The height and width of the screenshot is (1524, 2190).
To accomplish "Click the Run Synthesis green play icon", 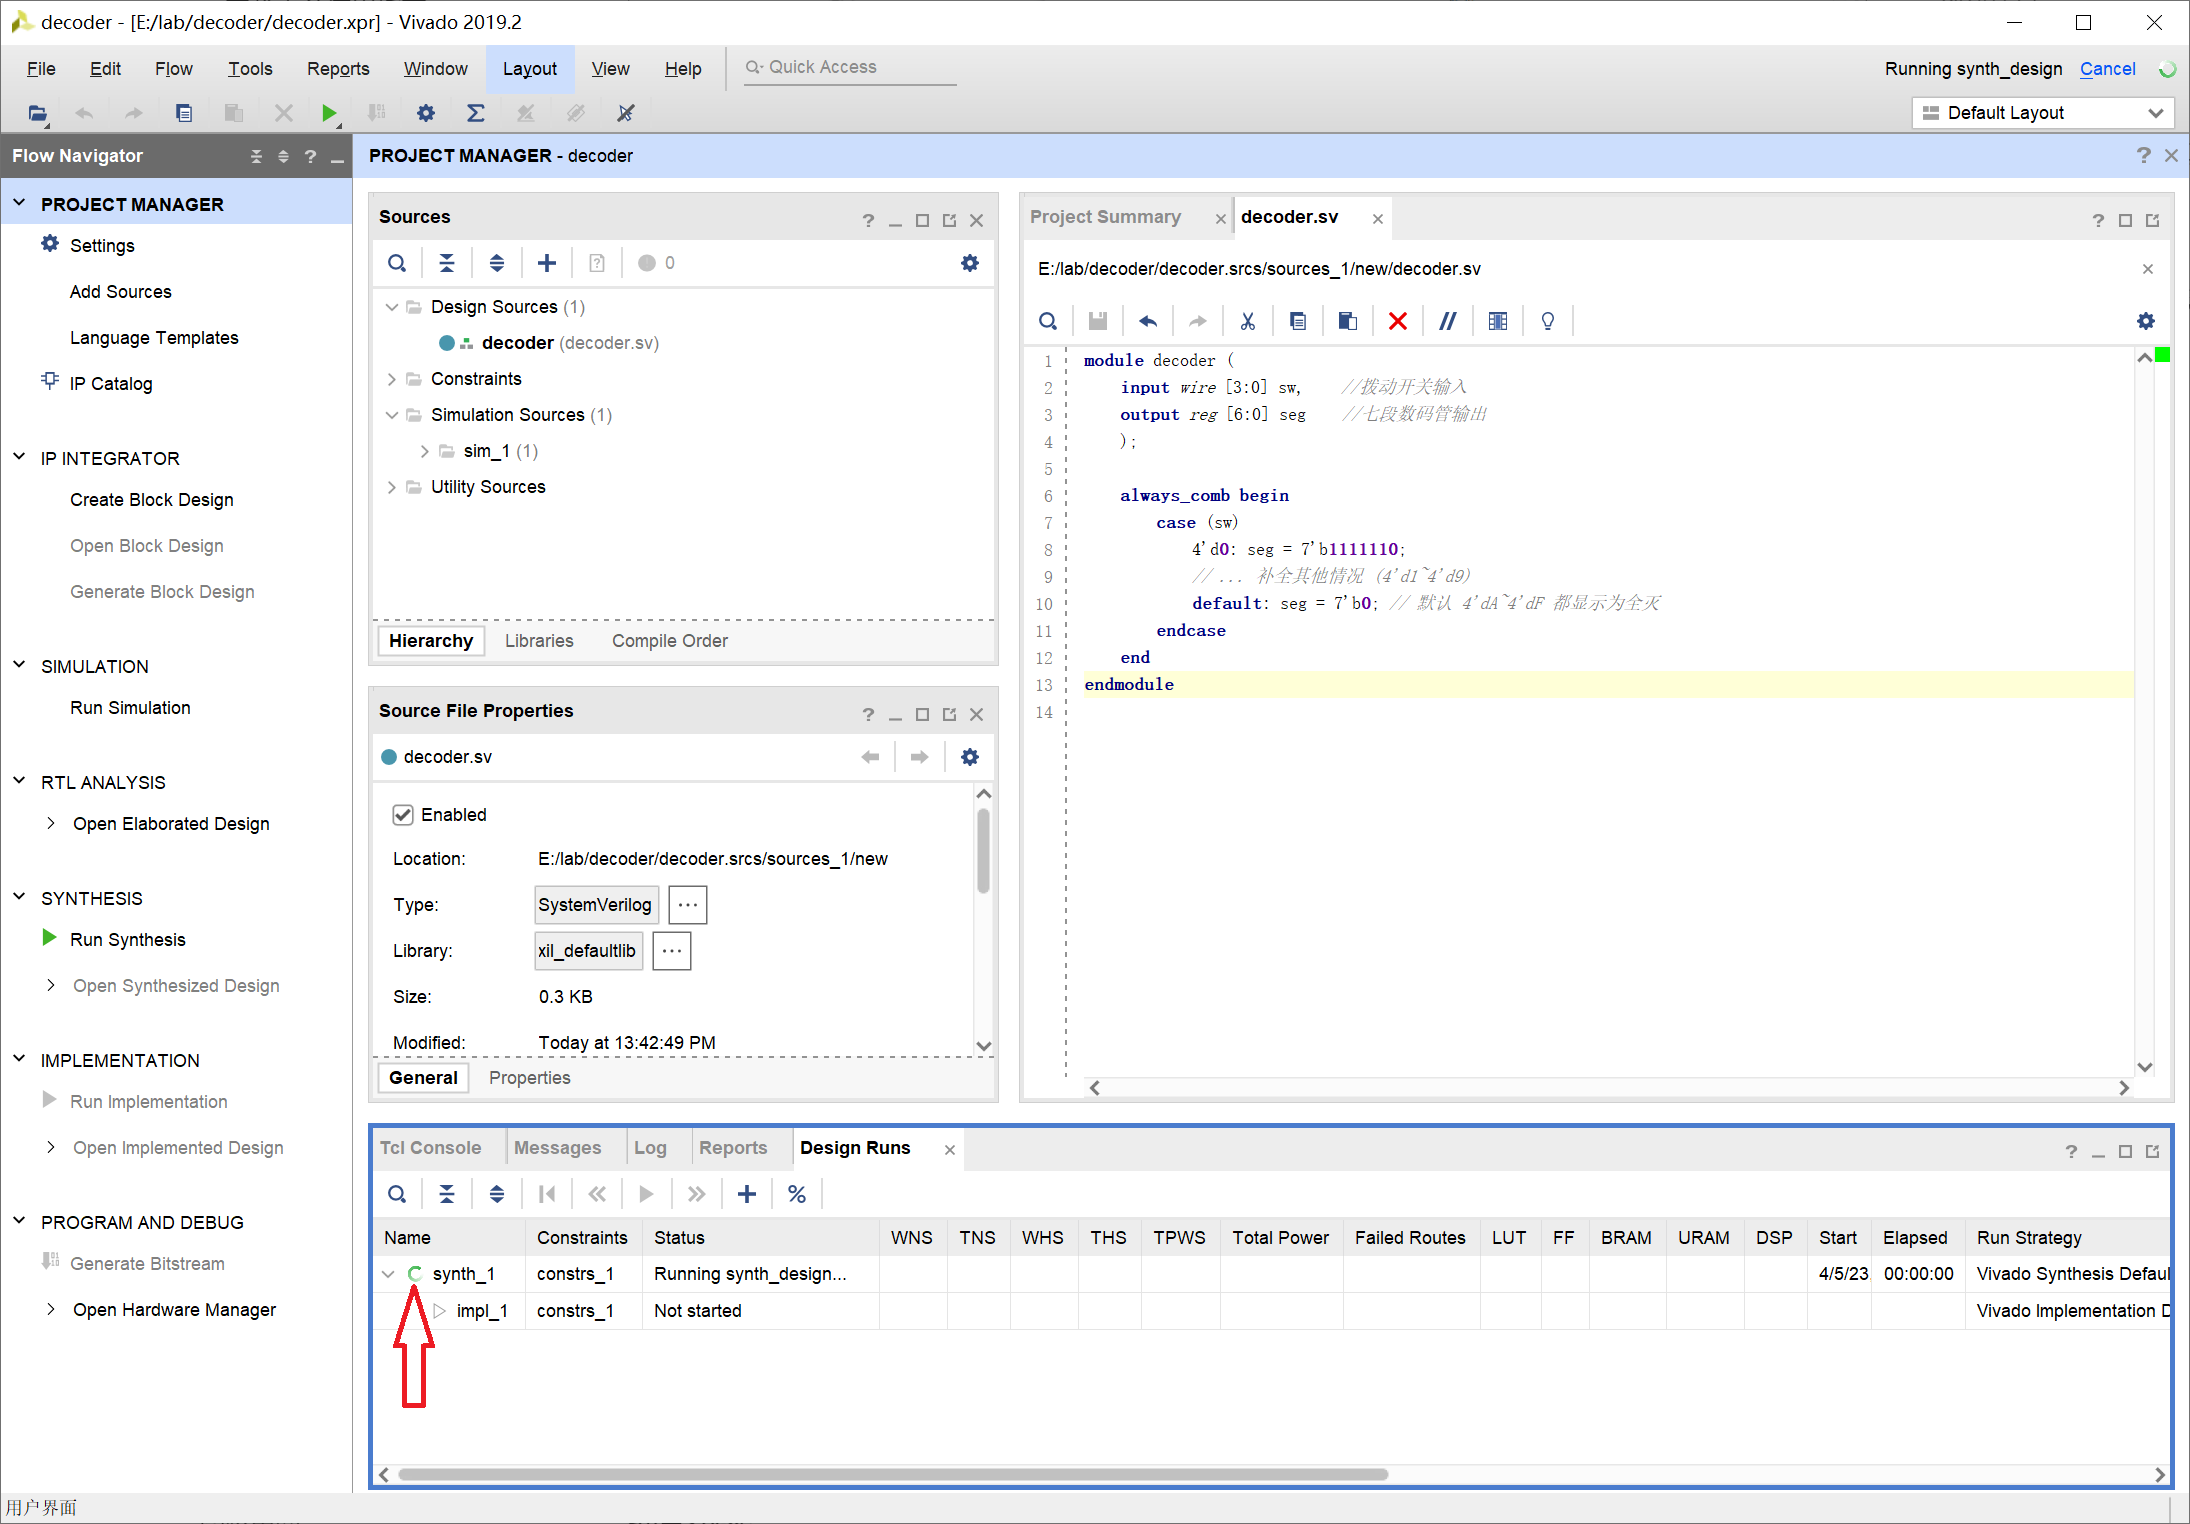I will point(49,938).
